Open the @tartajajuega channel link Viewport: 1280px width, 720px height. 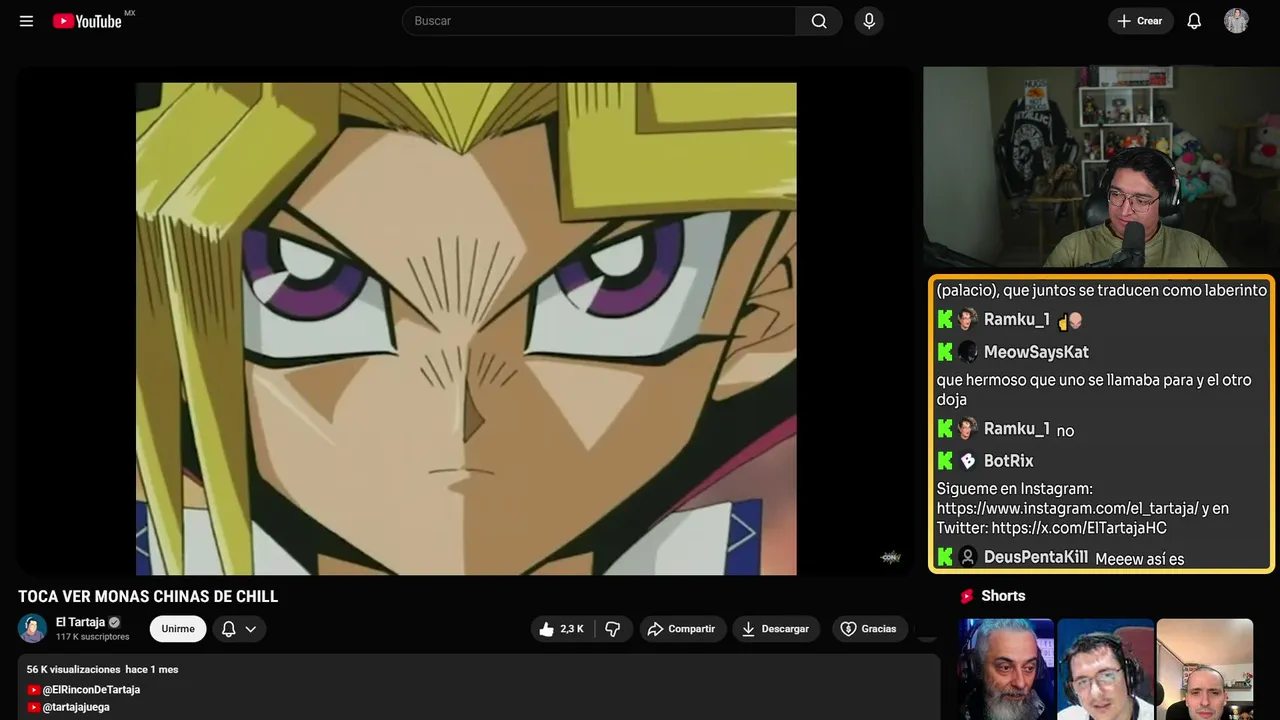76,707
